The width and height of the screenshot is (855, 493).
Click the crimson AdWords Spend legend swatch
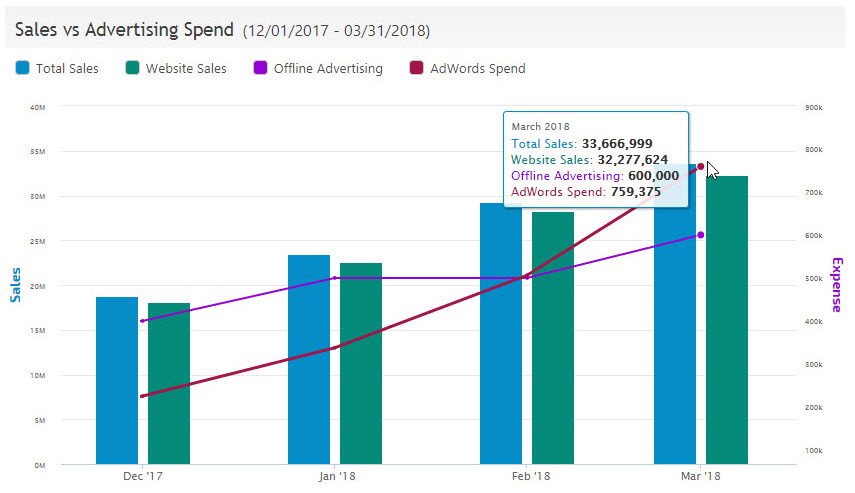click(x=414, y=69)
